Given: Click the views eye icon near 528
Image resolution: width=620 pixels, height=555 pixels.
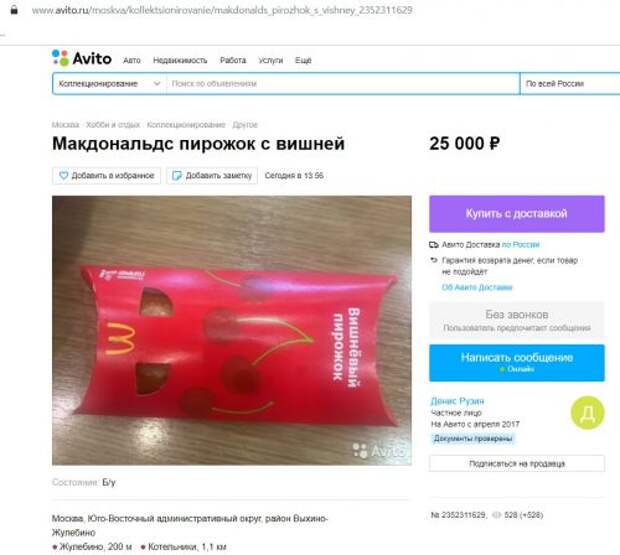Looking at the screenshot, I should (x=497, y=515).
